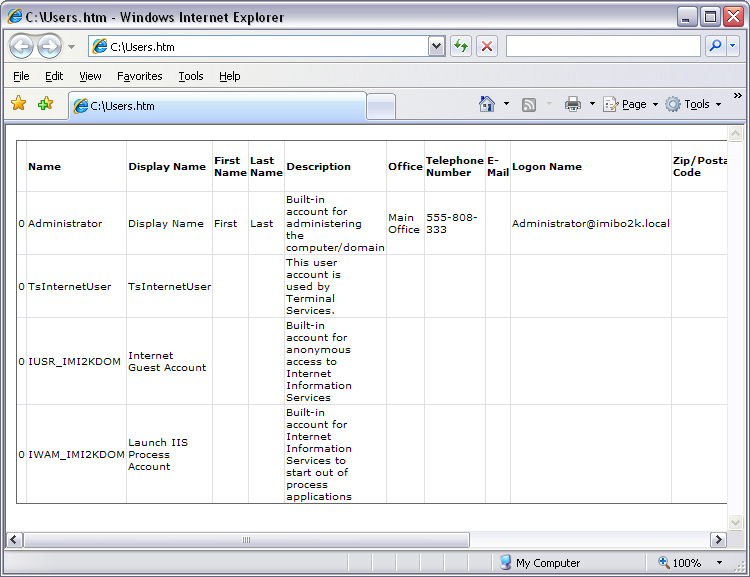The image size is (750, 577).
Task: Click the 'Last Name' column header
Action: pyautogui.click(x=266, y=166)
